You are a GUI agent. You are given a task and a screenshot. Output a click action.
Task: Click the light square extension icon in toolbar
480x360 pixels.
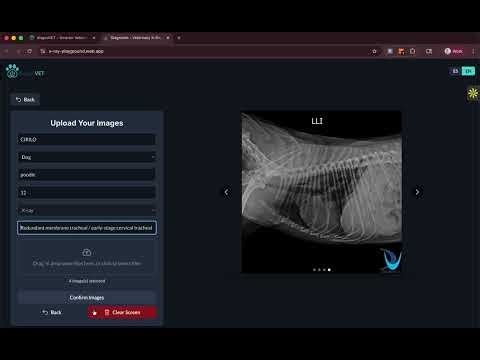pyautogui.click(x=389, y=51)
